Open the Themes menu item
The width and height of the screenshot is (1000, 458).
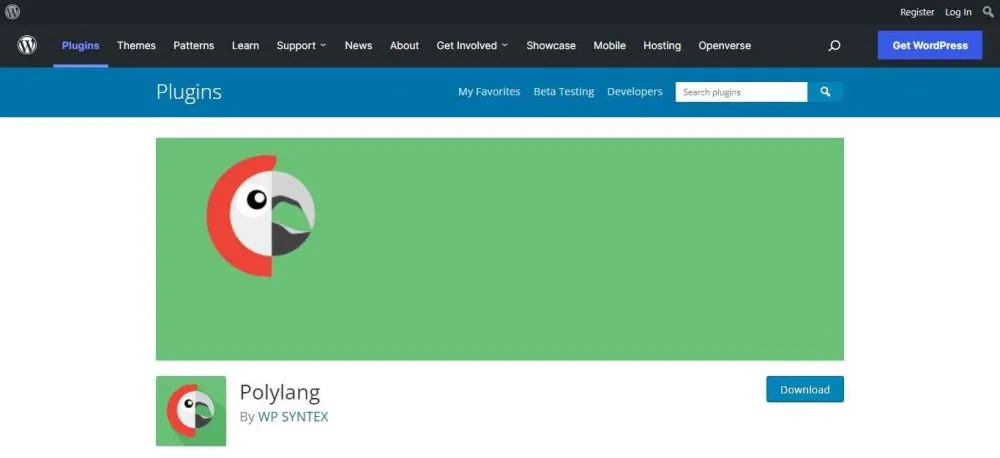[136, 46]
